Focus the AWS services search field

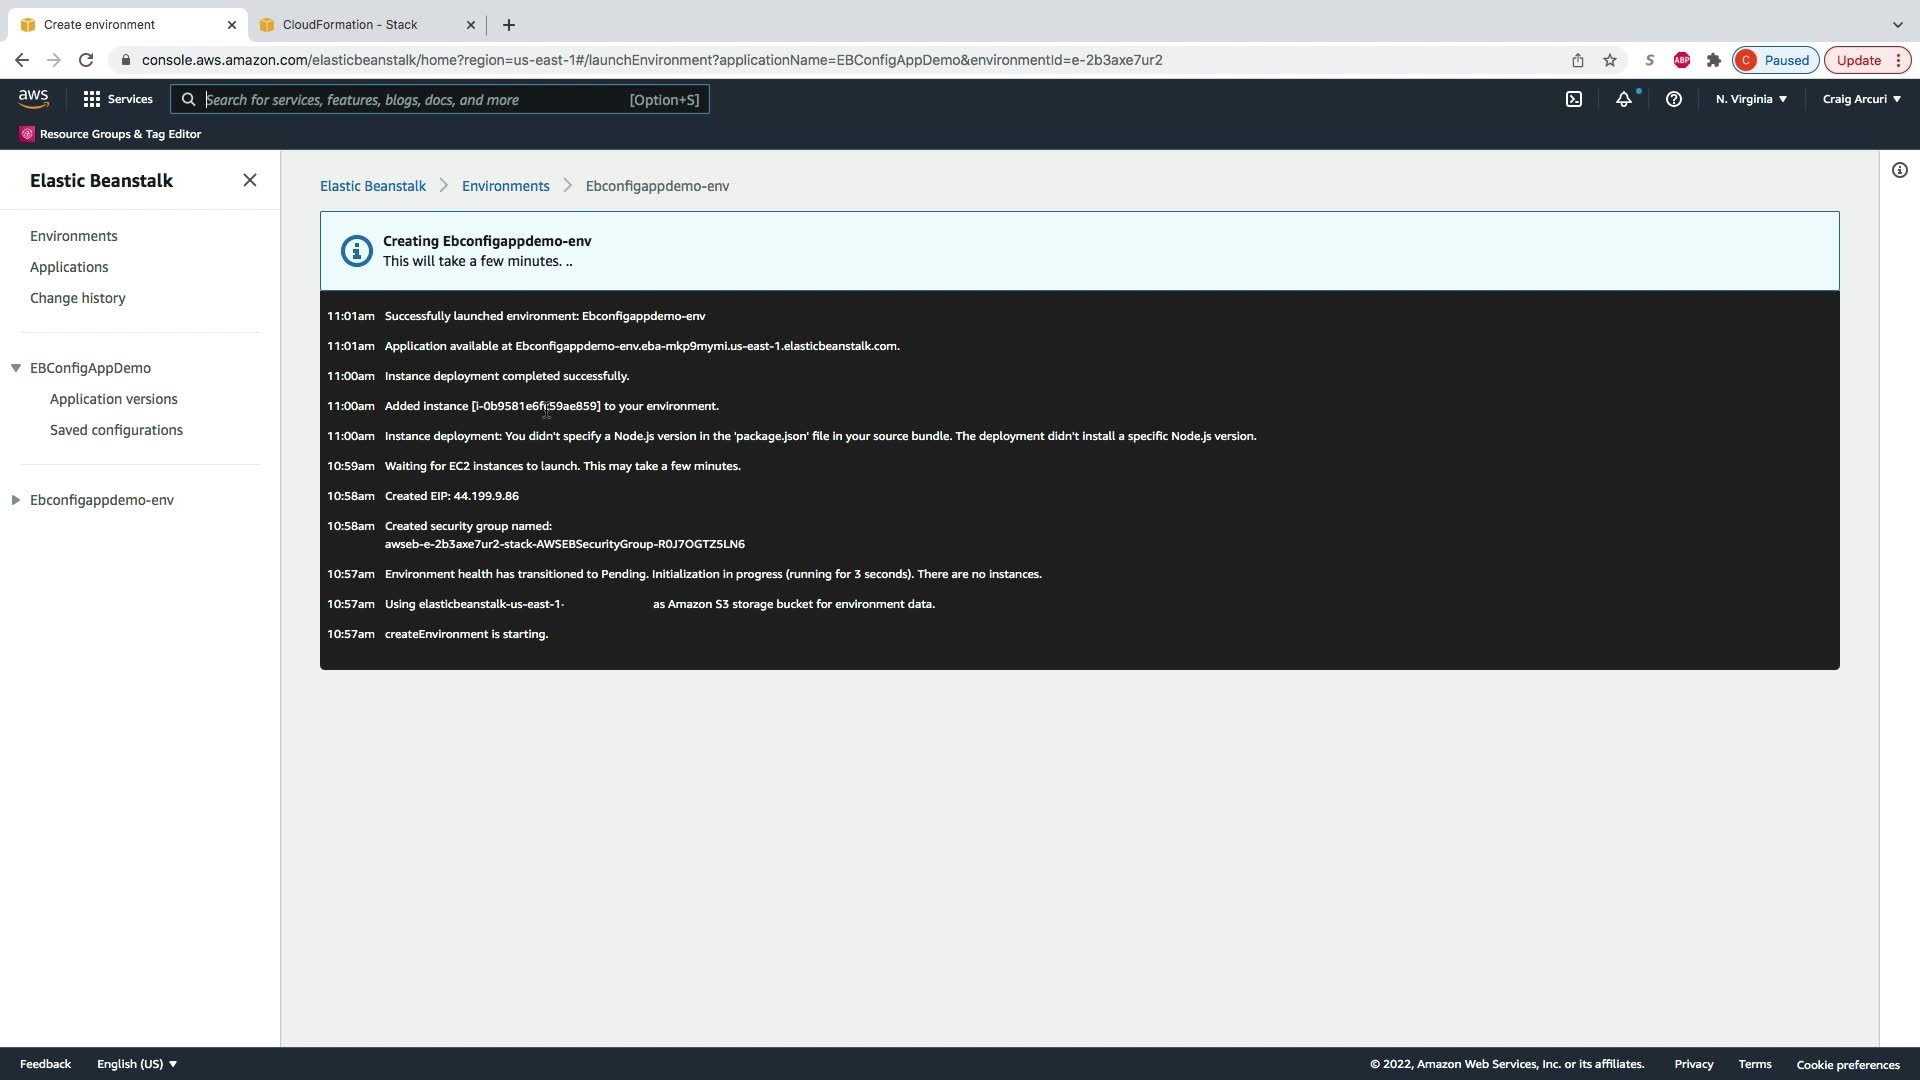click(x=410, y=100)
